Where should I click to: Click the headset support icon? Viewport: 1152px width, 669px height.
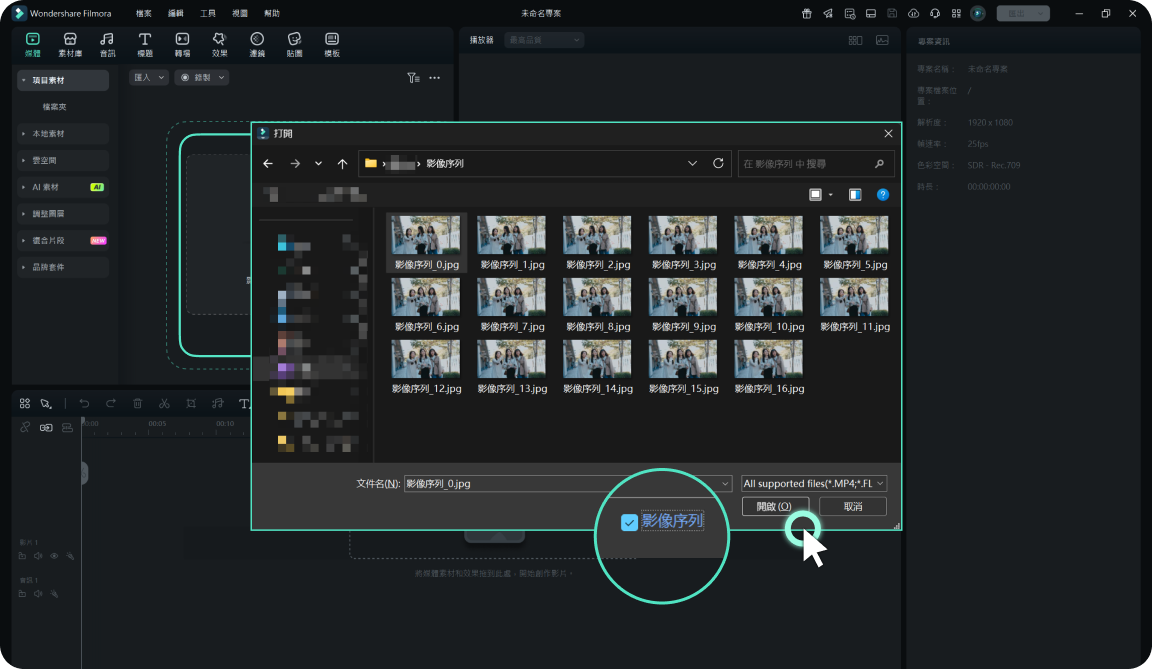[x=935, y=13]
